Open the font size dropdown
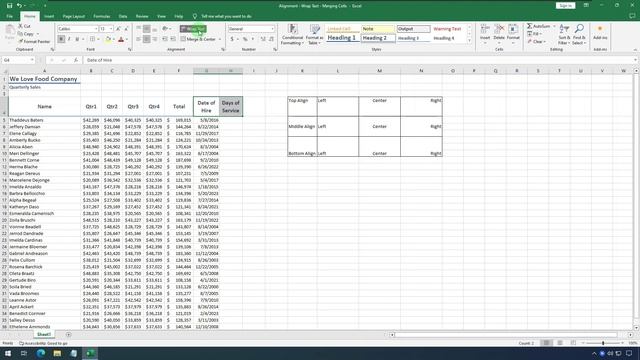 [x=111, y=29]
